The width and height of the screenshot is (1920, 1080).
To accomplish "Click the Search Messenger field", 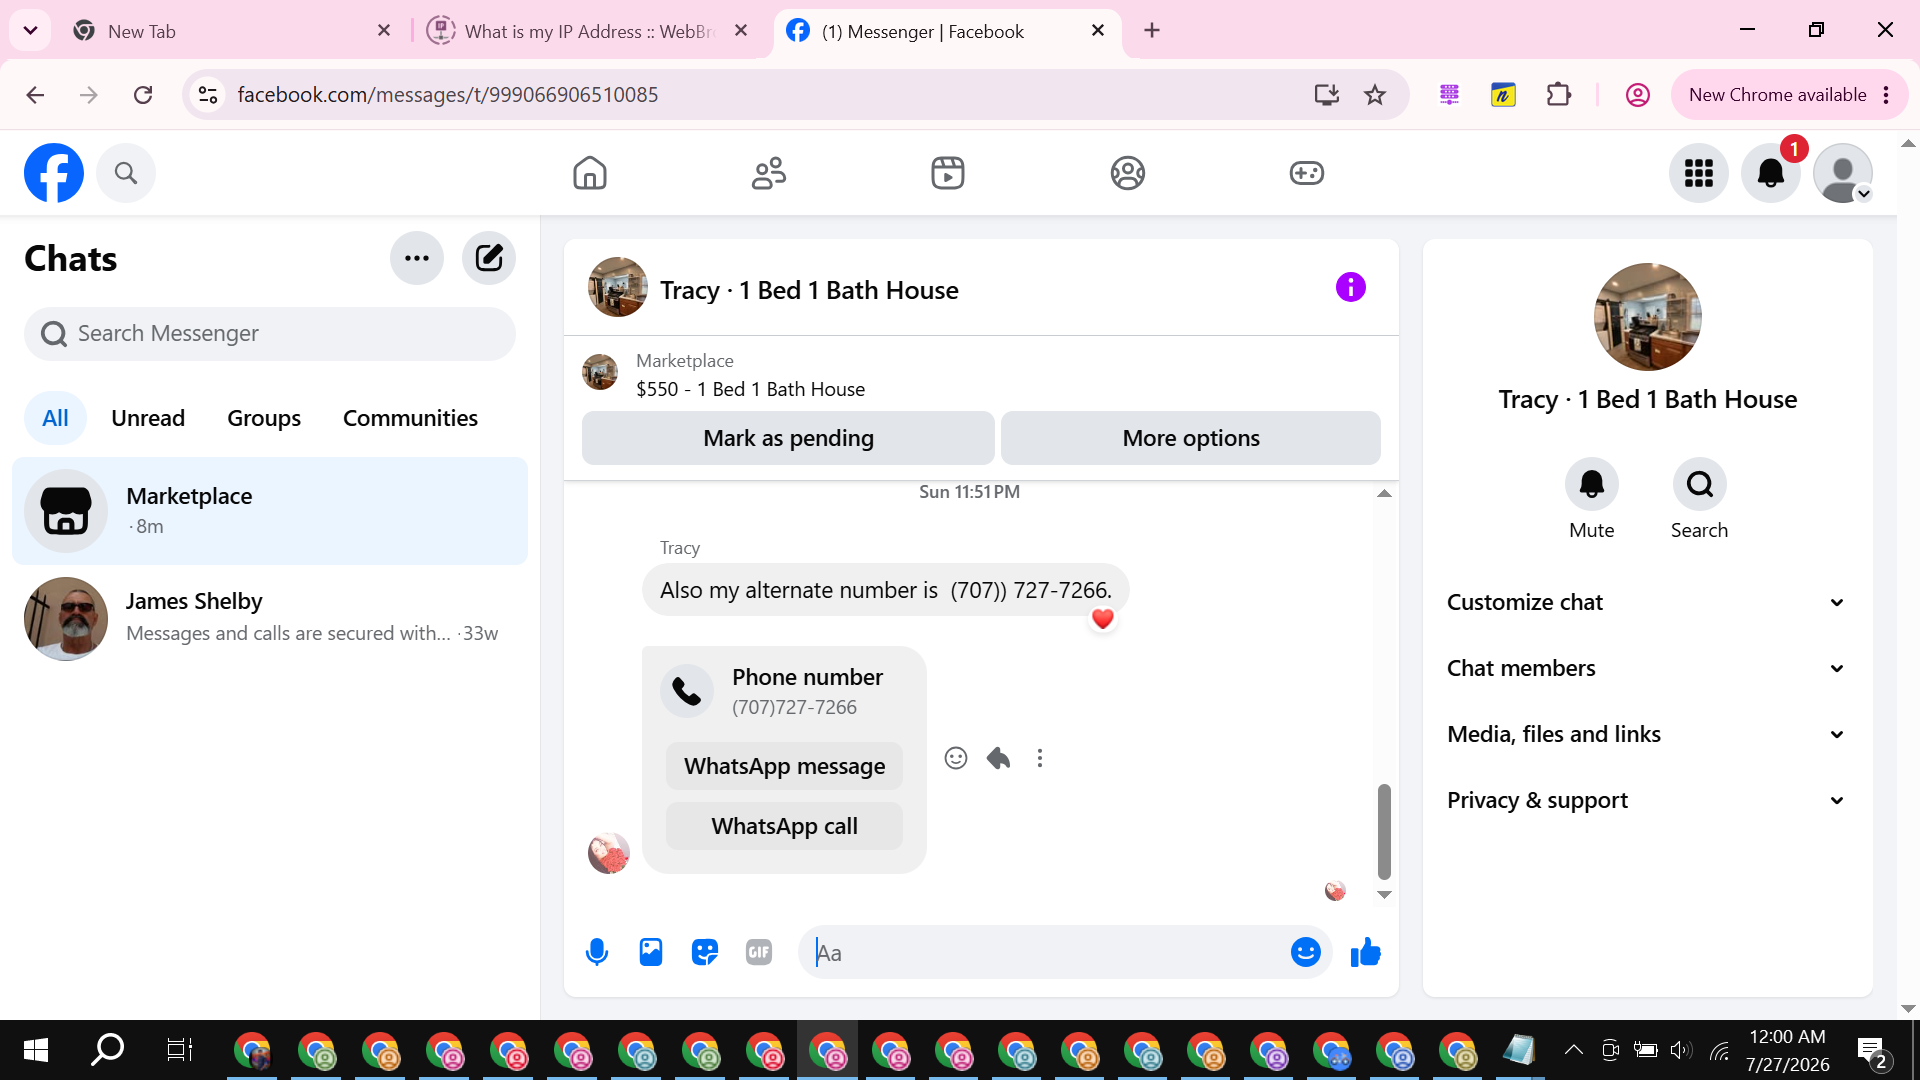I will tap(270, 333).
